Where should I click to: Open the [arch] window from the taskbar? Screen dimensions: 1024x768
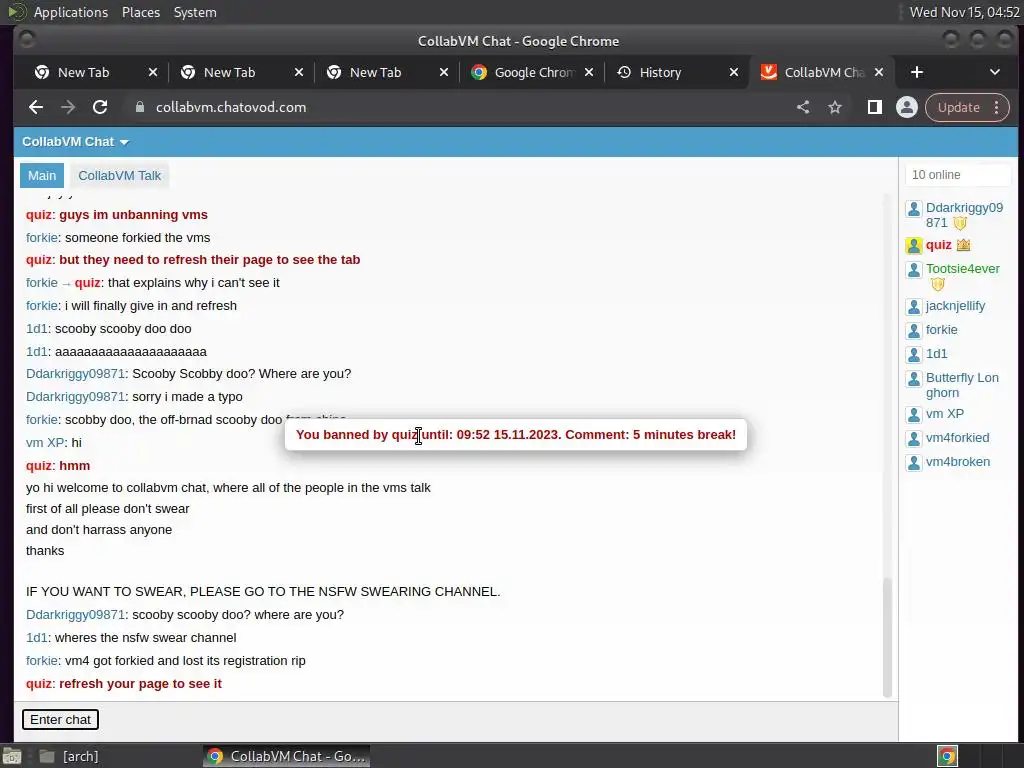coord(69,756)
